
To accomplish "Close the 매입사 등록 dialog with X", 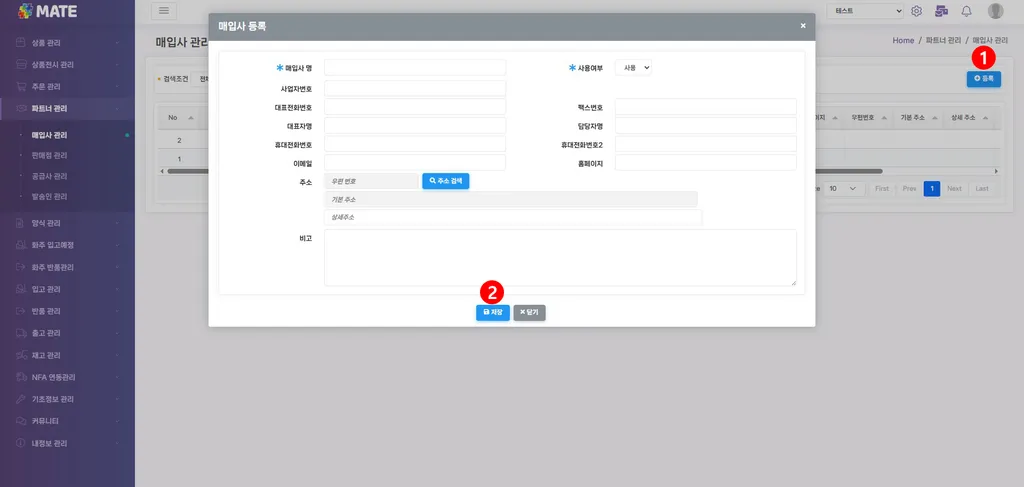I will tap(803, 26).
